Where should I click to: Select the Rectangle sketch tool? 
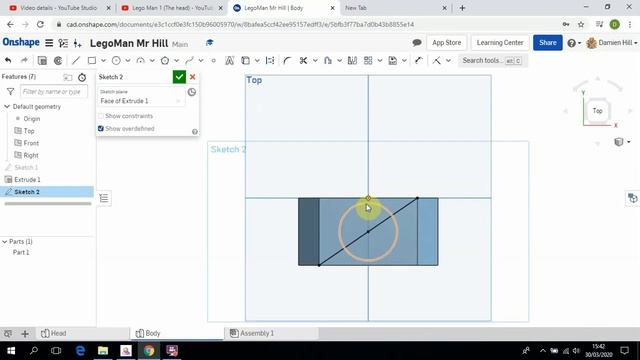tap(92, 60)
